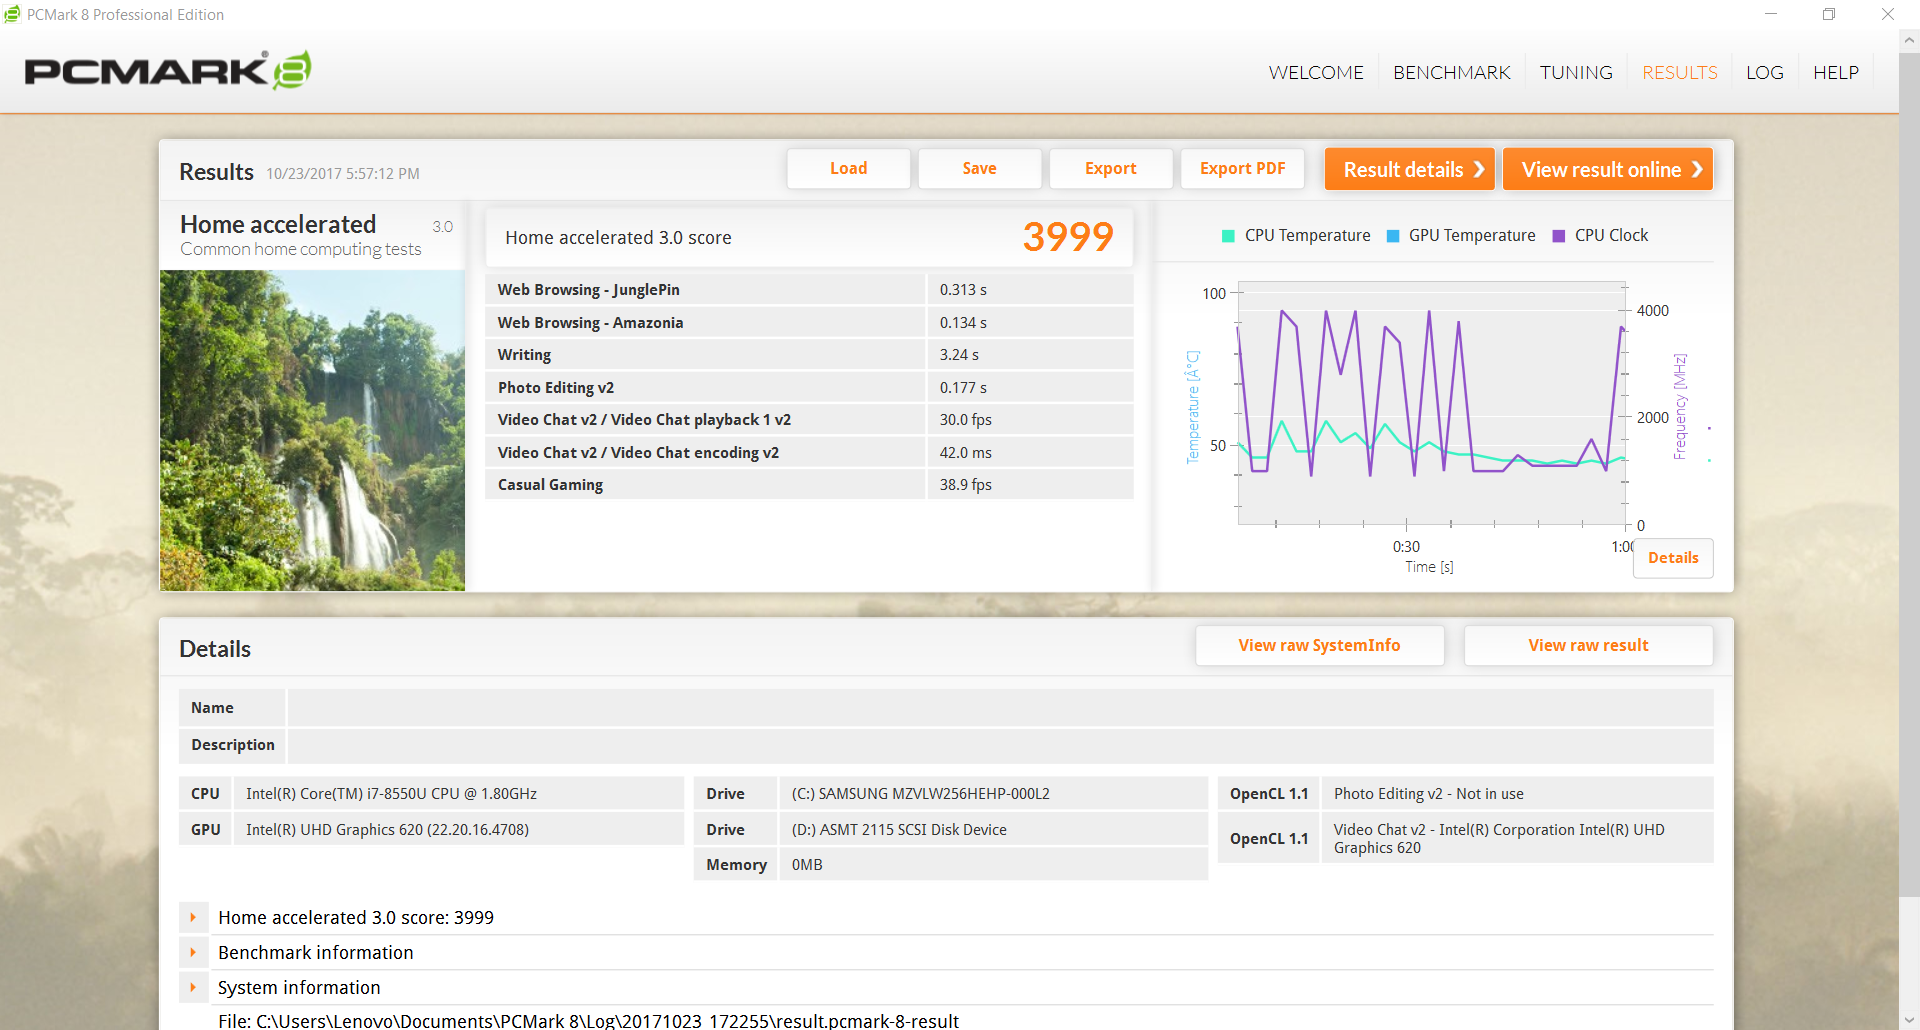Click View result online button
The image size is (1920, 1030).
(x=1608, y=170)
